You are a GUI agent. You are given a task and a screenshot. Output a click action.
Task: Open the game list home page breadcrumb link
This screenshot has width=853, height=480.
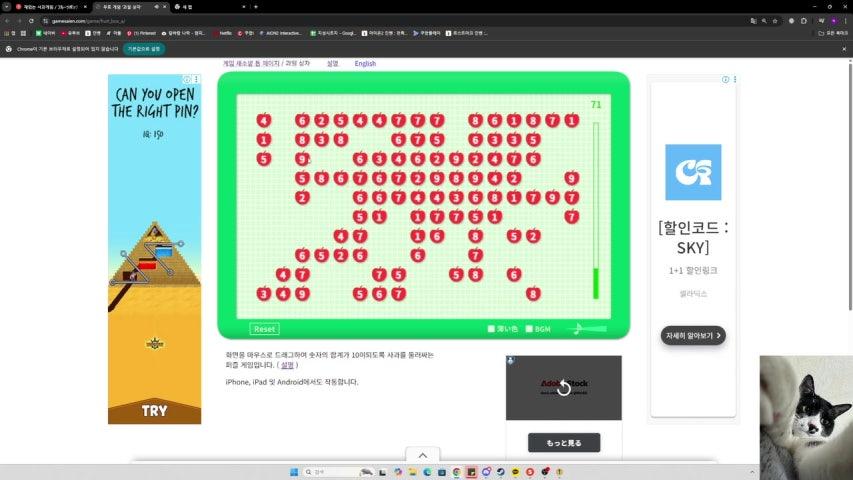pos(251,64)
